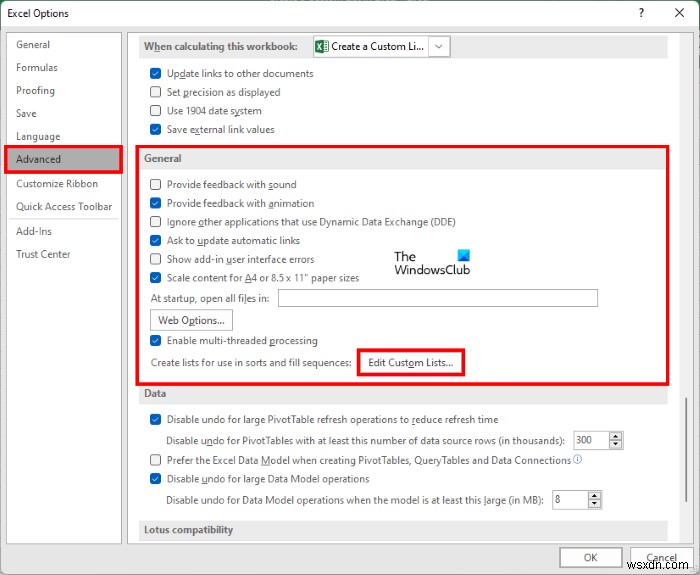The height and width of the screenshot is (575, 700).
Task: Toggle Disable undo for large Data Model operations
Action: coord(155,479)
